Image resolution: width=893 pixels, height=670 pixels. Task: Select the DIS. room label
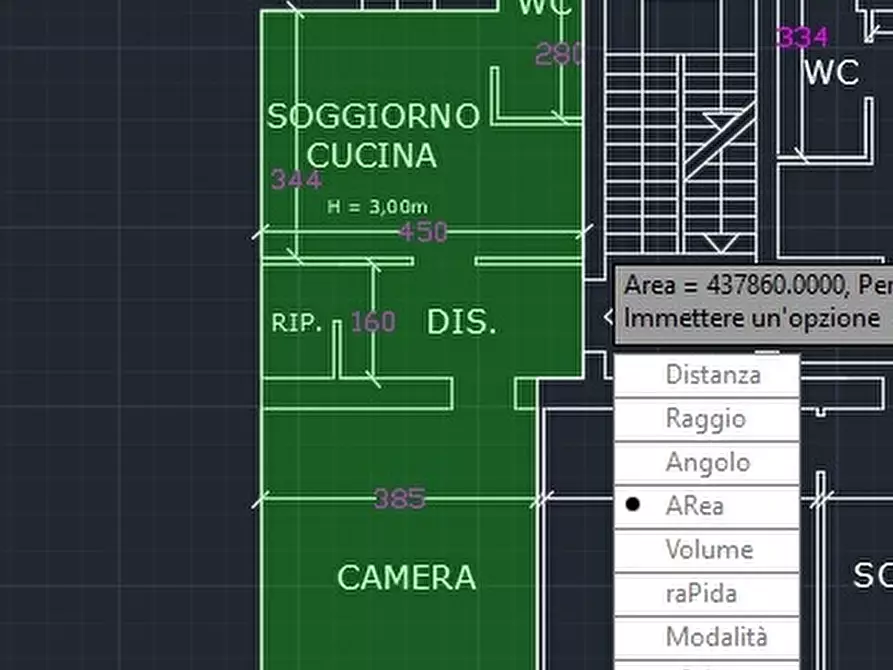click(x=462, y=322)
